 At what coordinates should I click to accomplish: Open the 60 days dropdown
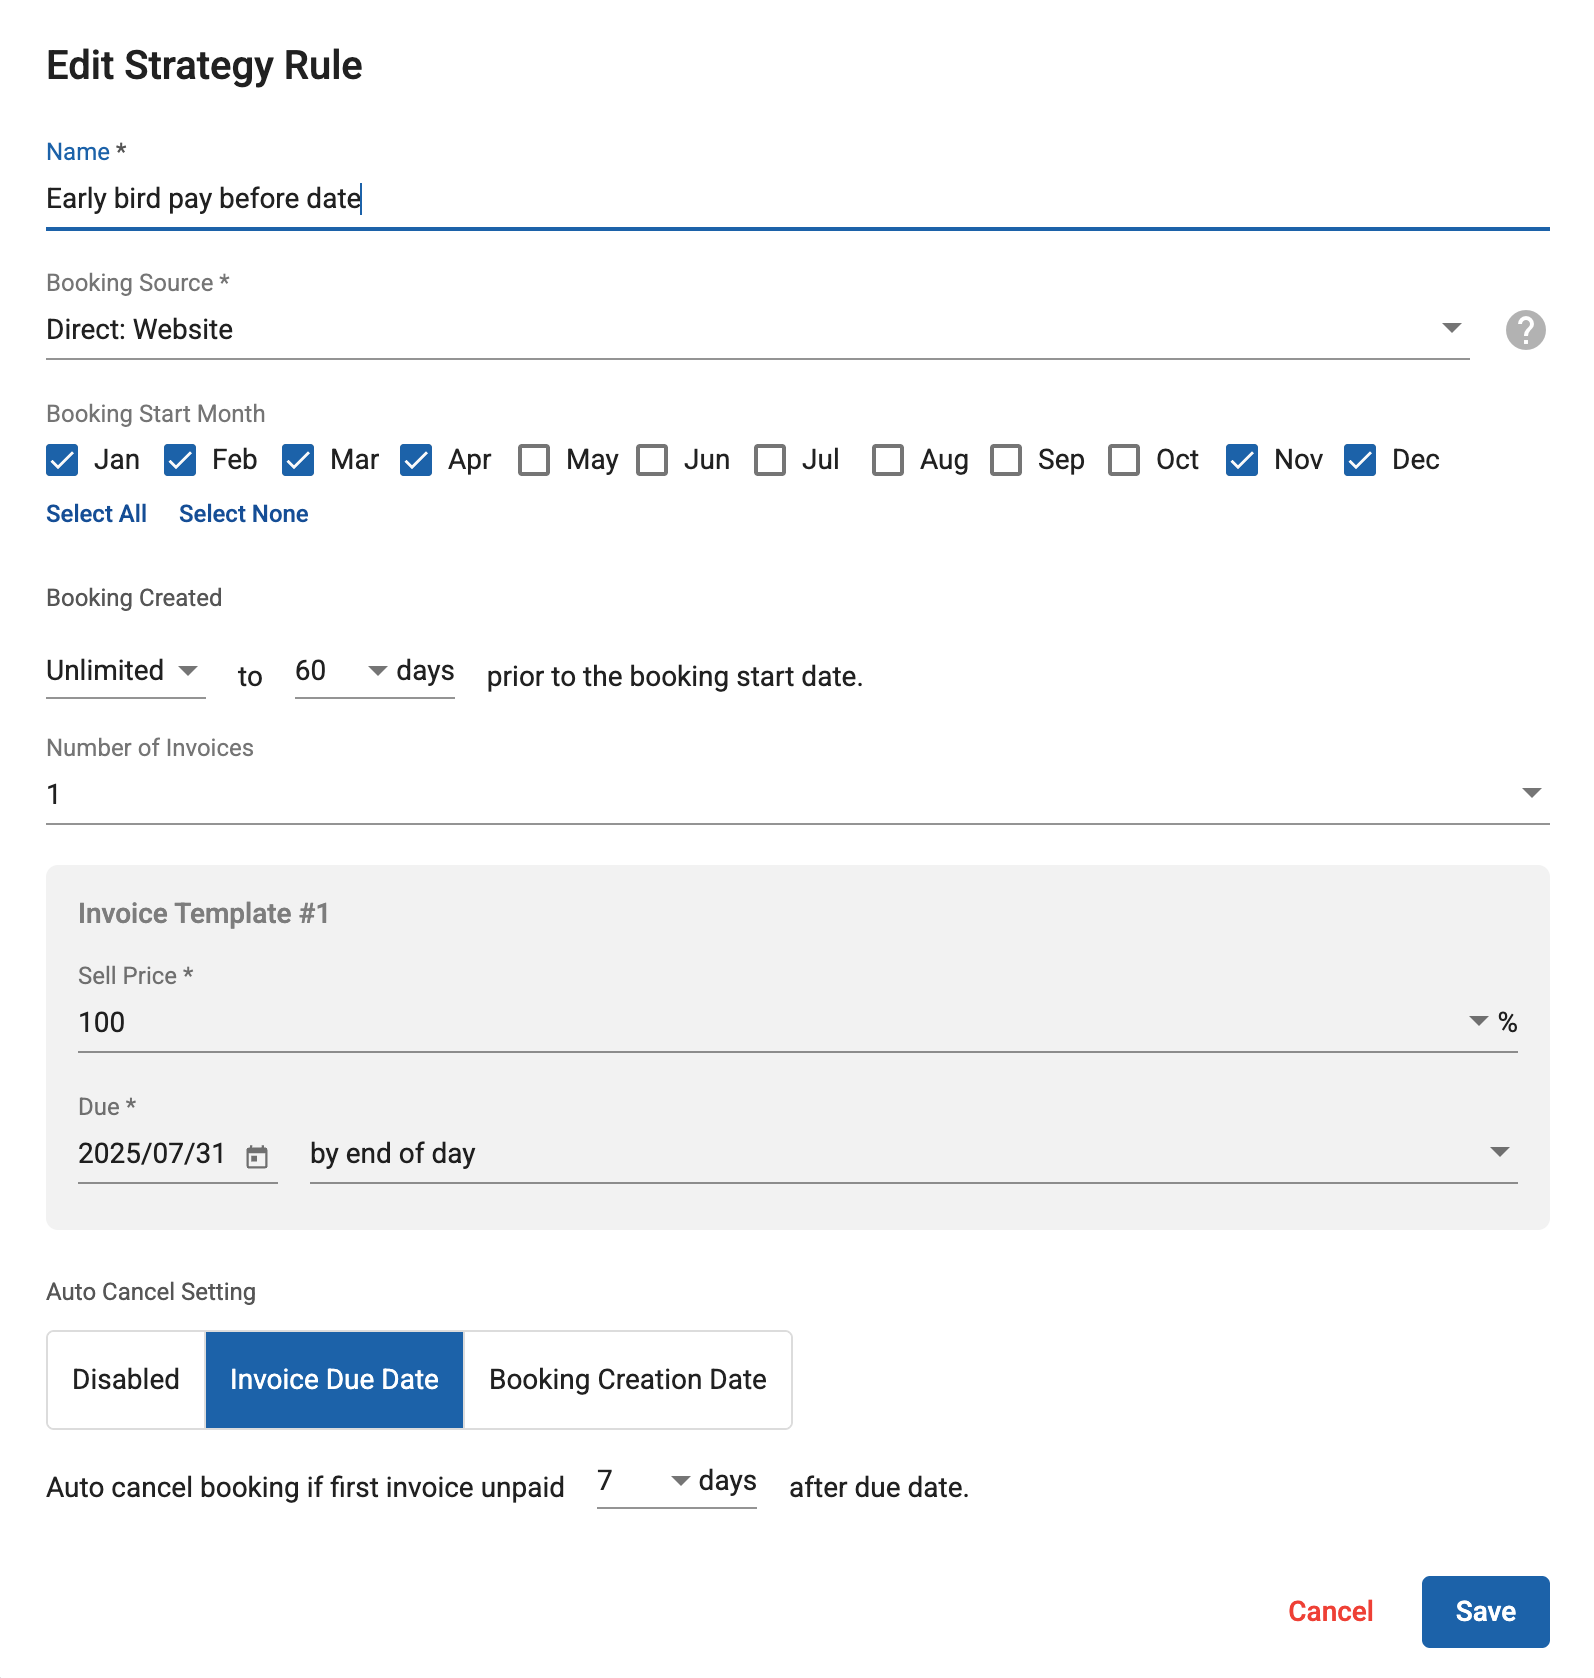(x=374, y=671)
